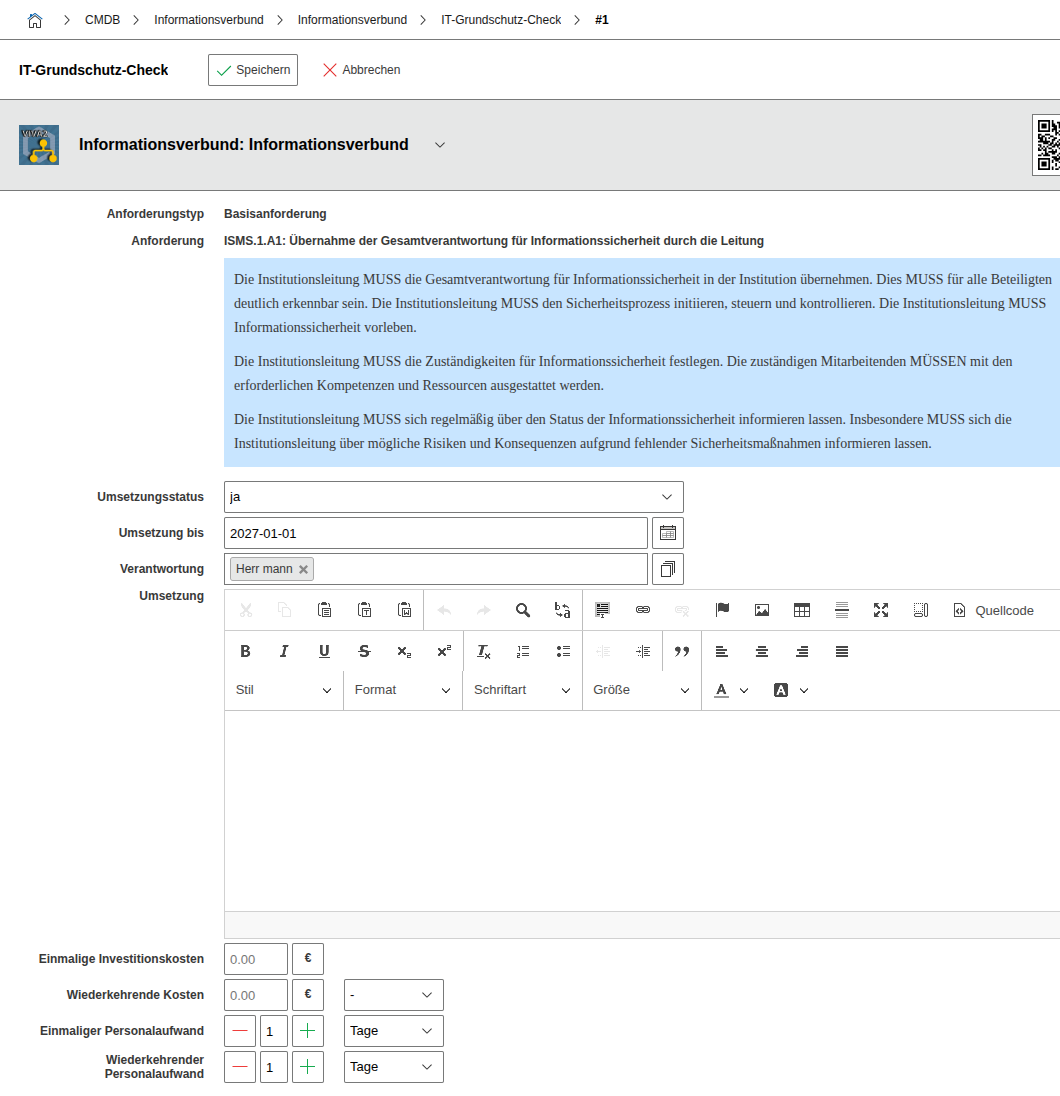
Task: Toggle underline formatting
Action: click(x=324, y=651)
